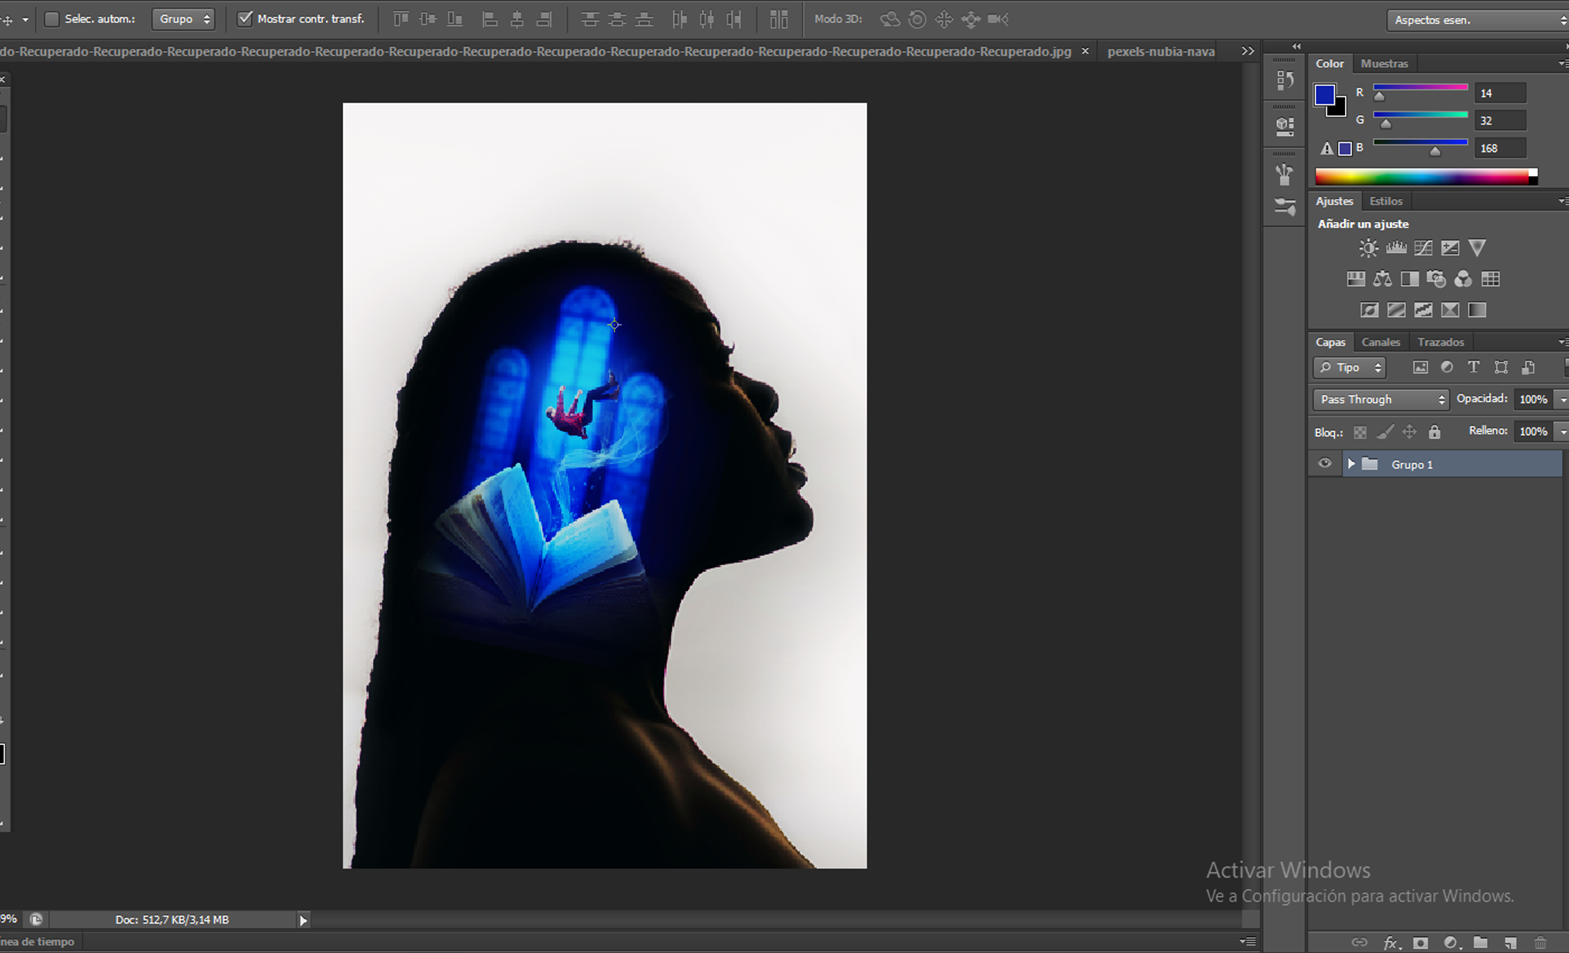The image size is (1569, 953).
Task: Expand the Grupo 1 folder triangle
Action: coord(1351,464)
